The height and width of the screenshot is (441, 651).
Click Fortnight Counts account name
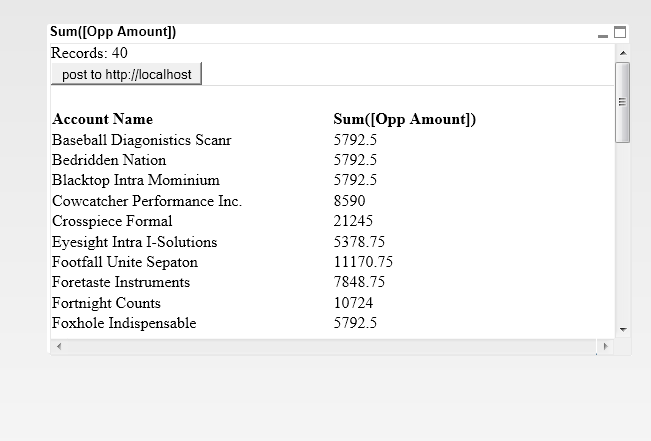(x=106, y=303)
